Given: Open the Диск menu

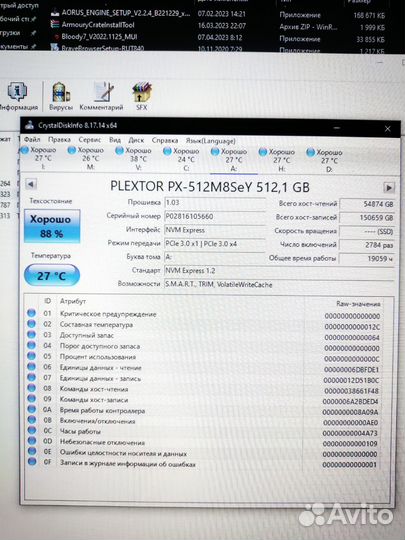Looking at the screenshot, I should click(x=136, y=141).
